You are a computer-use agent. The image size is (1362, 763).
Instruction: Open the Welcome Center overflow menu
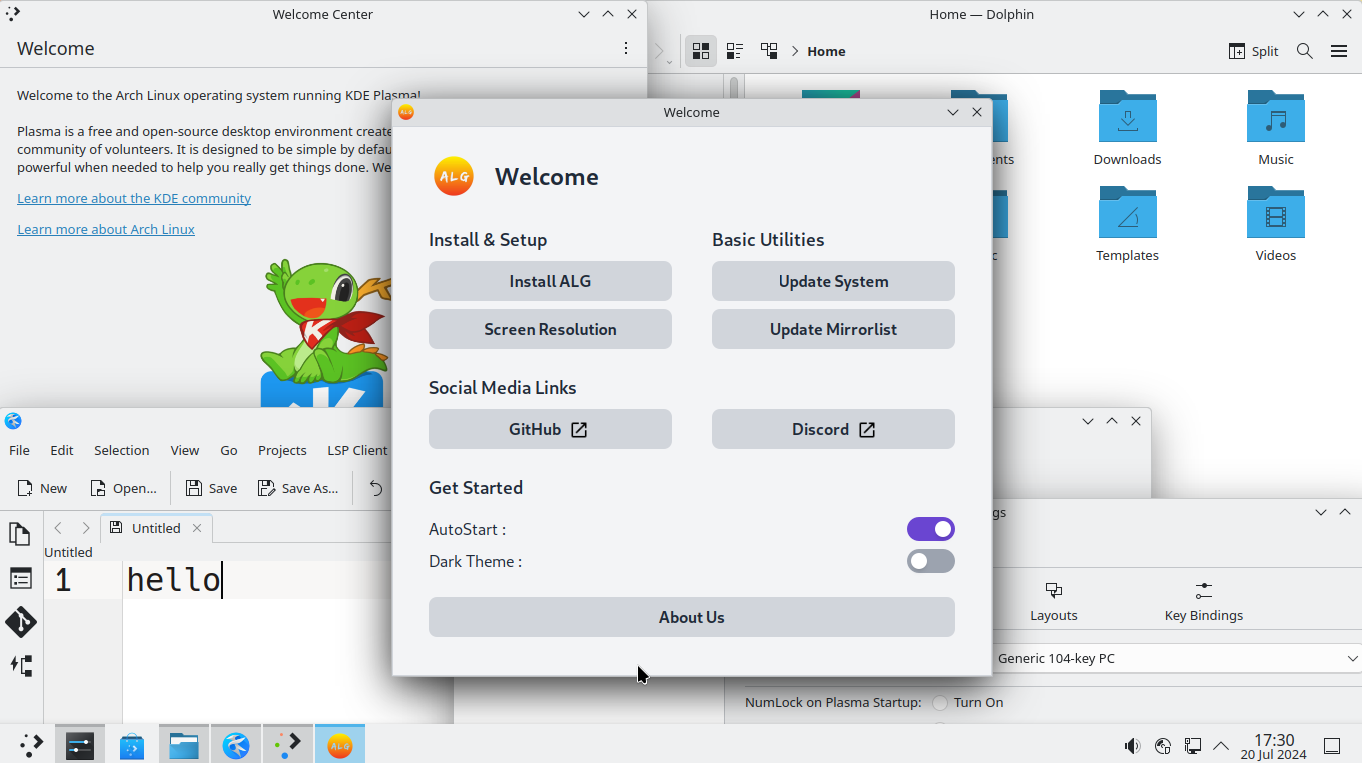626,47
